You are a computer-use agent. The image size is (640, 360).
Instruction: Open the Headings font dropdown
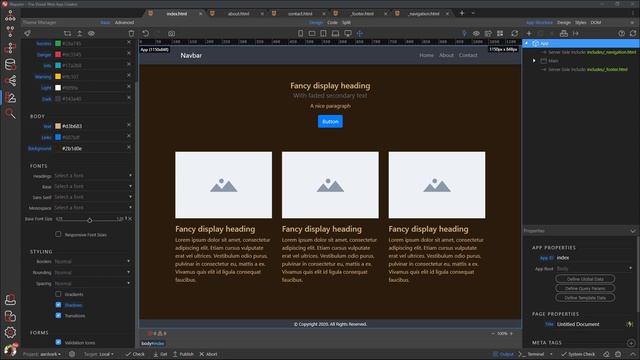coord(93,176)
